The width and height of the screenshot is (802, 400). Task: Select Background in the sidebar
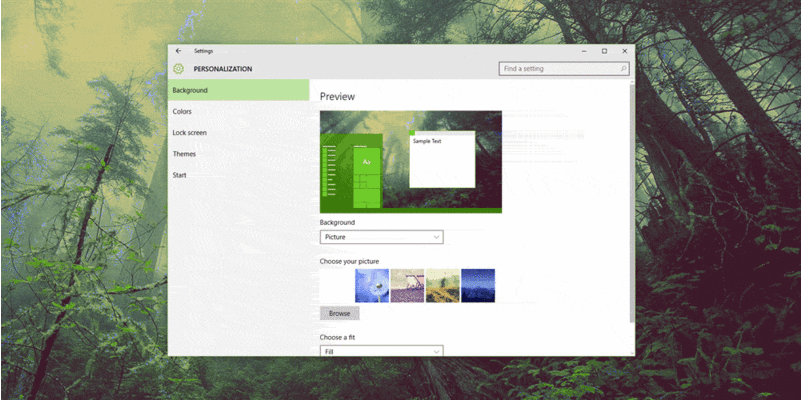238,90
